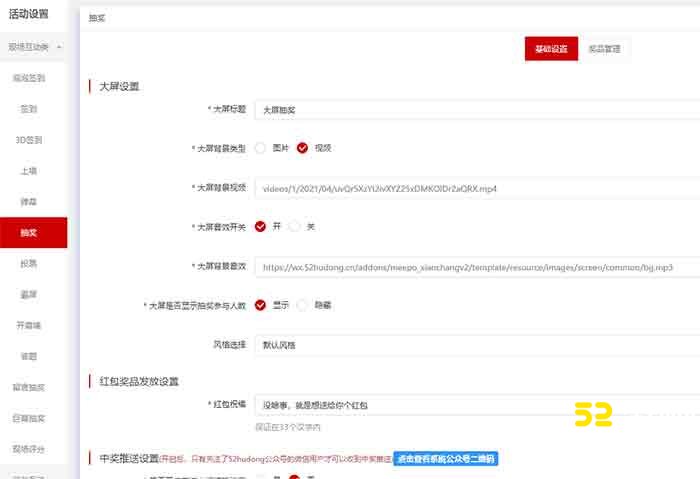Switch to the 基础设置 tab
The image size is (700, 479).
coord(551,49)
